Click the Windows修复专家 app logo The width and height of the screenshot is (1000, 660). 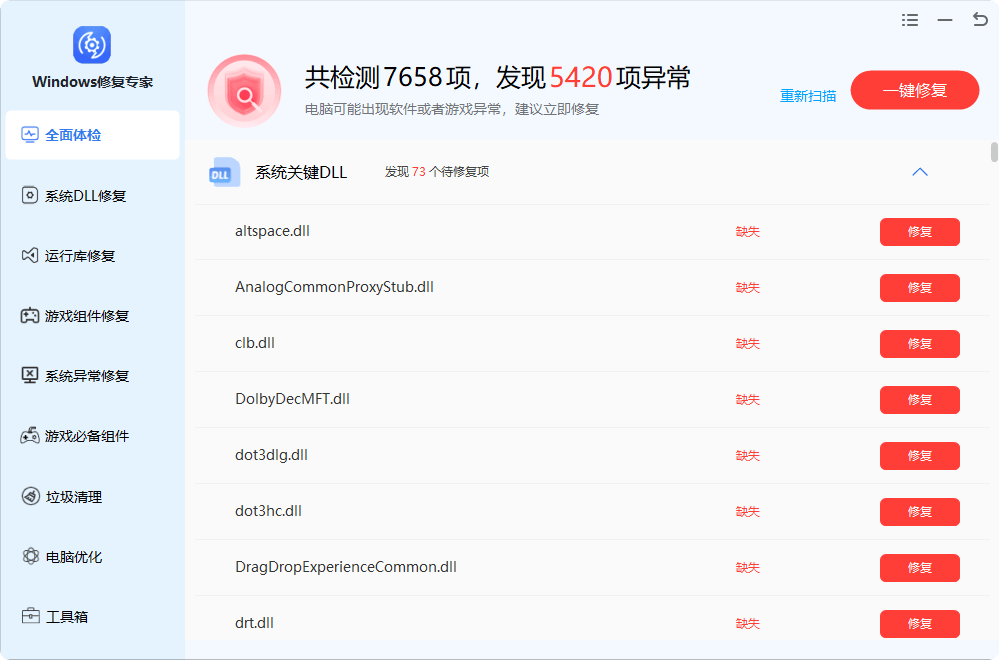coord(92,45)
